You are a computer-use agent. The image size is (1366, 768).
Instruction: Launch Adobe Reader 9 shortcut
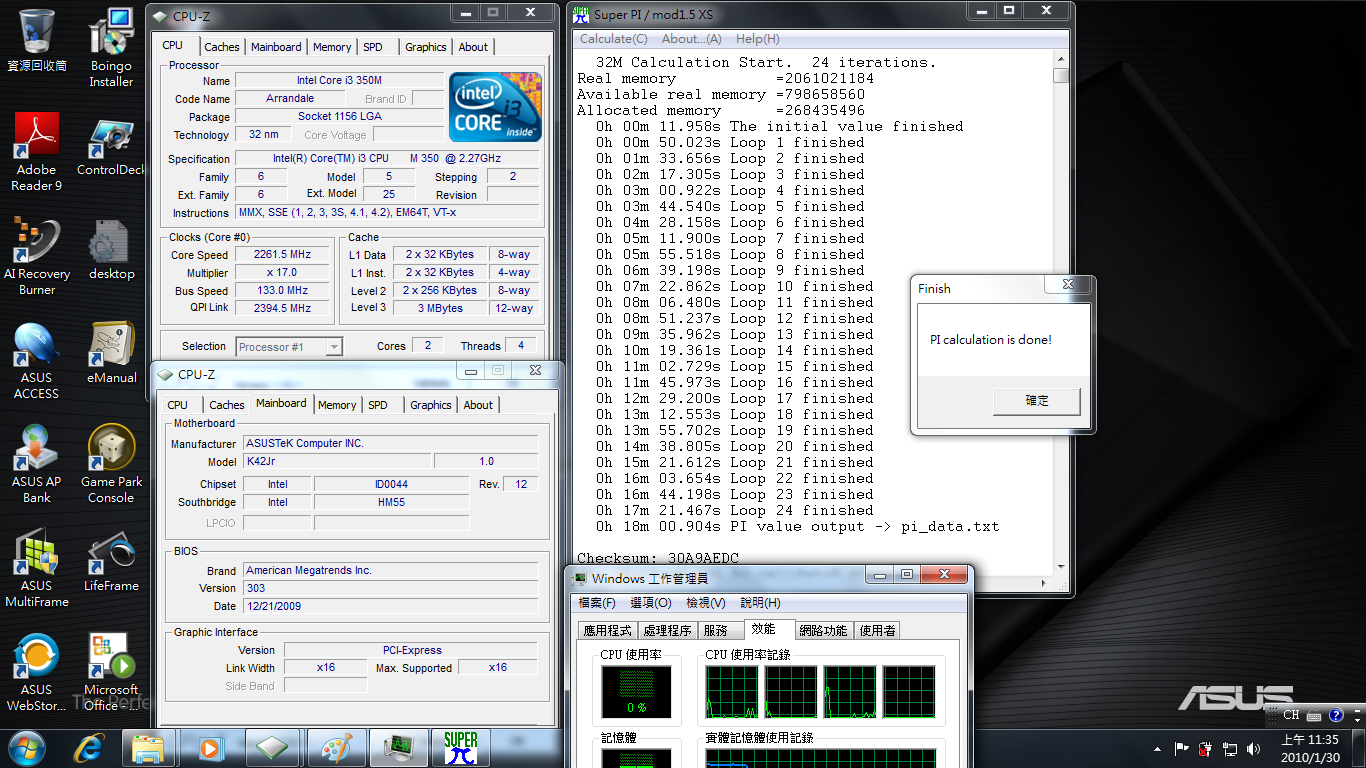click(x=37, y=152)
